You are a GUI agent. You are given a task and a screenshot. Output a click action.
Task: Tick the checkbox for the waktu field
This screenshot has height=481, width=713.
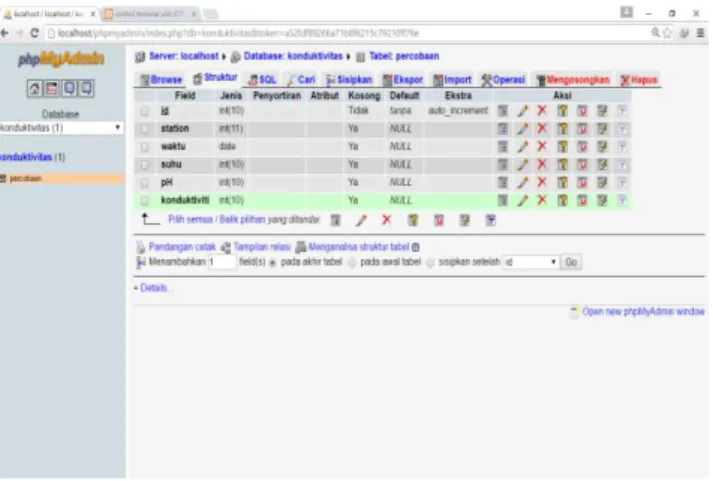click(145, 147)
